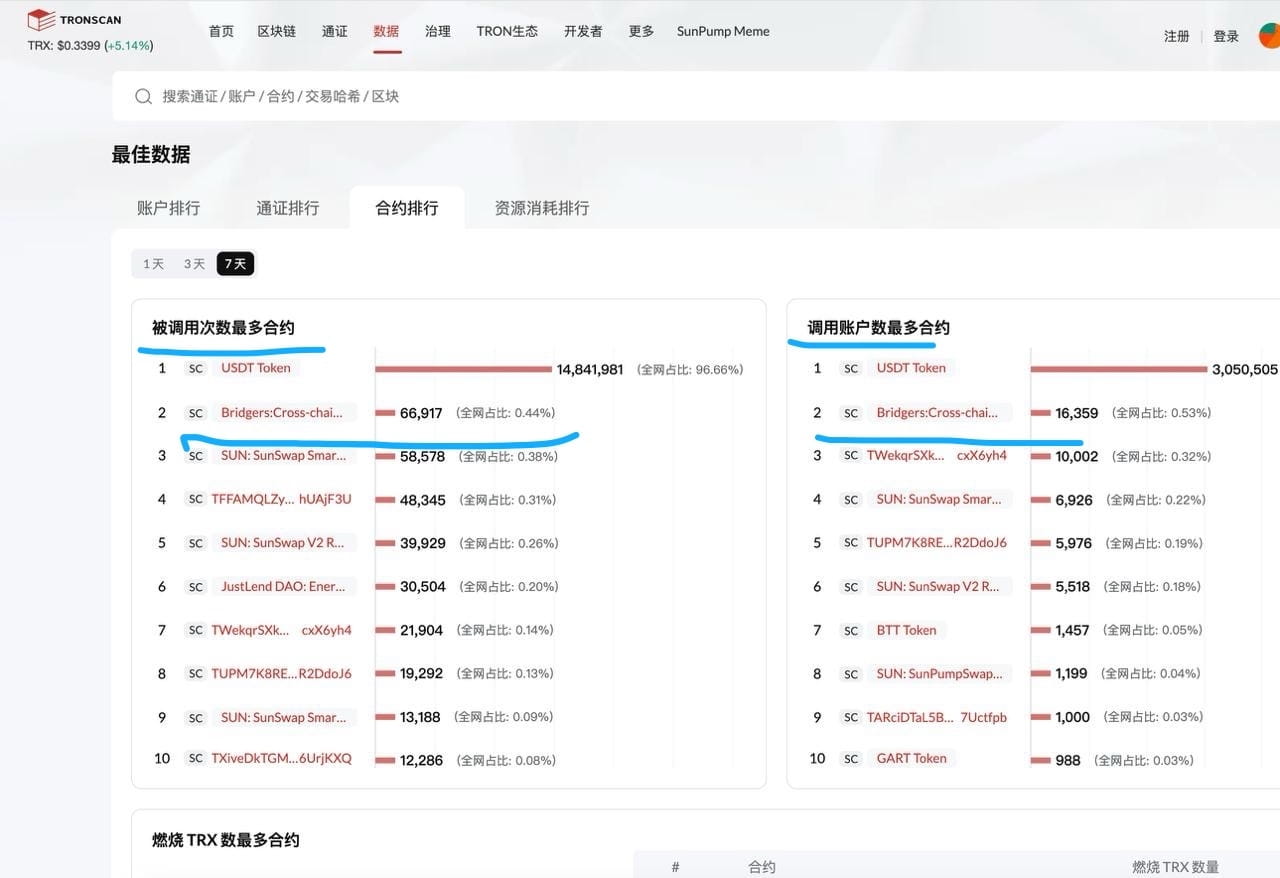Click the 被调用次数最多合约 panel heading
Image resolution: width=1280 pixels, height=878 pixels.
pyautogui.click(x=223, y=328)
